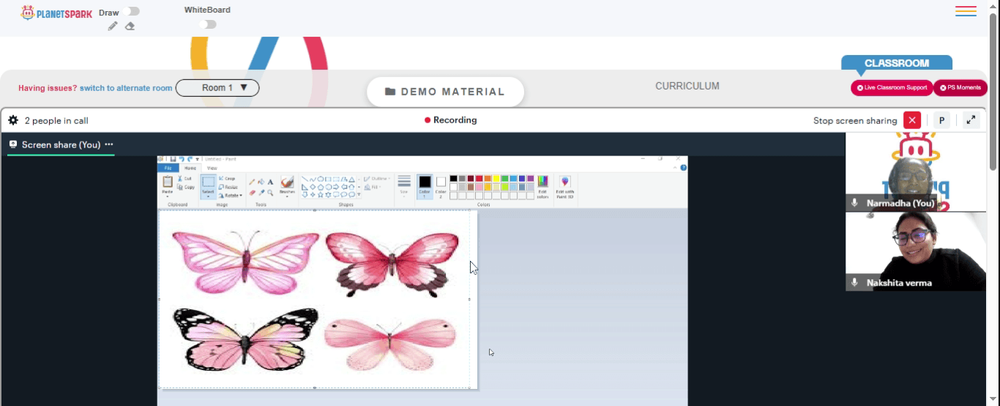The image size is (1000, 406).
Task: Click Save icon in Paint quick access toolbar
Action: [173, 159]
